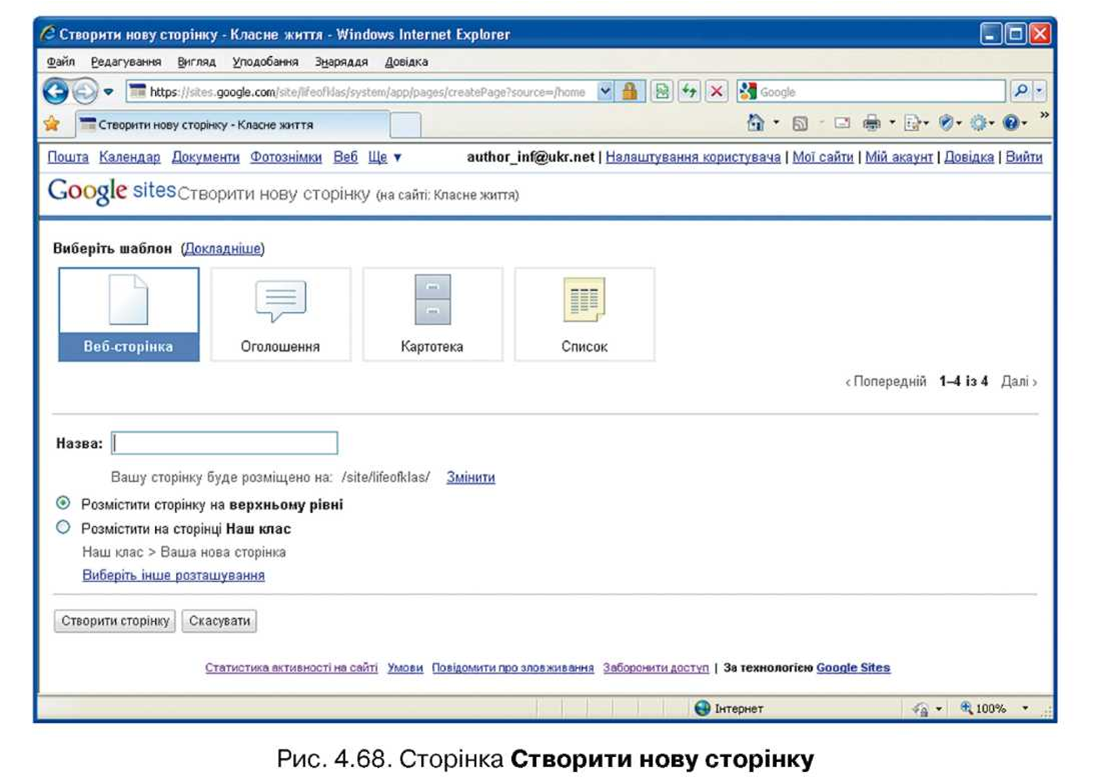Open the Мій акаунт link

899,157
